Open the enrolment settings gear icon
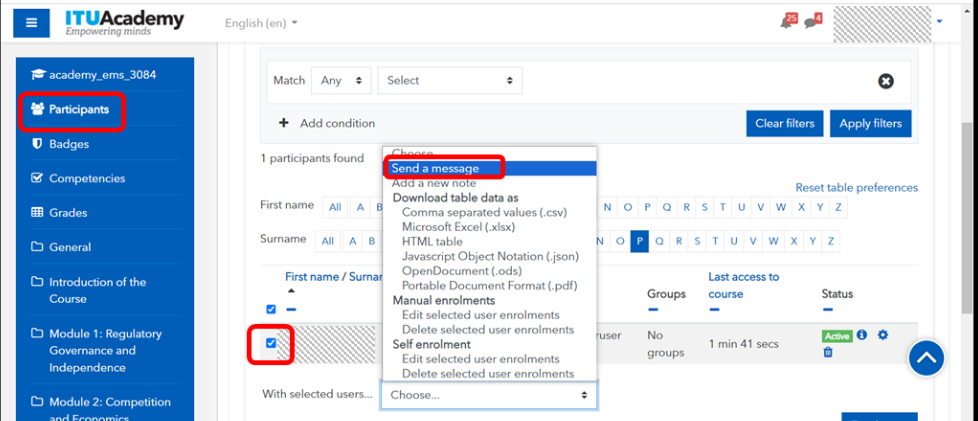Image resolution: width=978 pixels, height=421 pixels. tap(882, 336)
